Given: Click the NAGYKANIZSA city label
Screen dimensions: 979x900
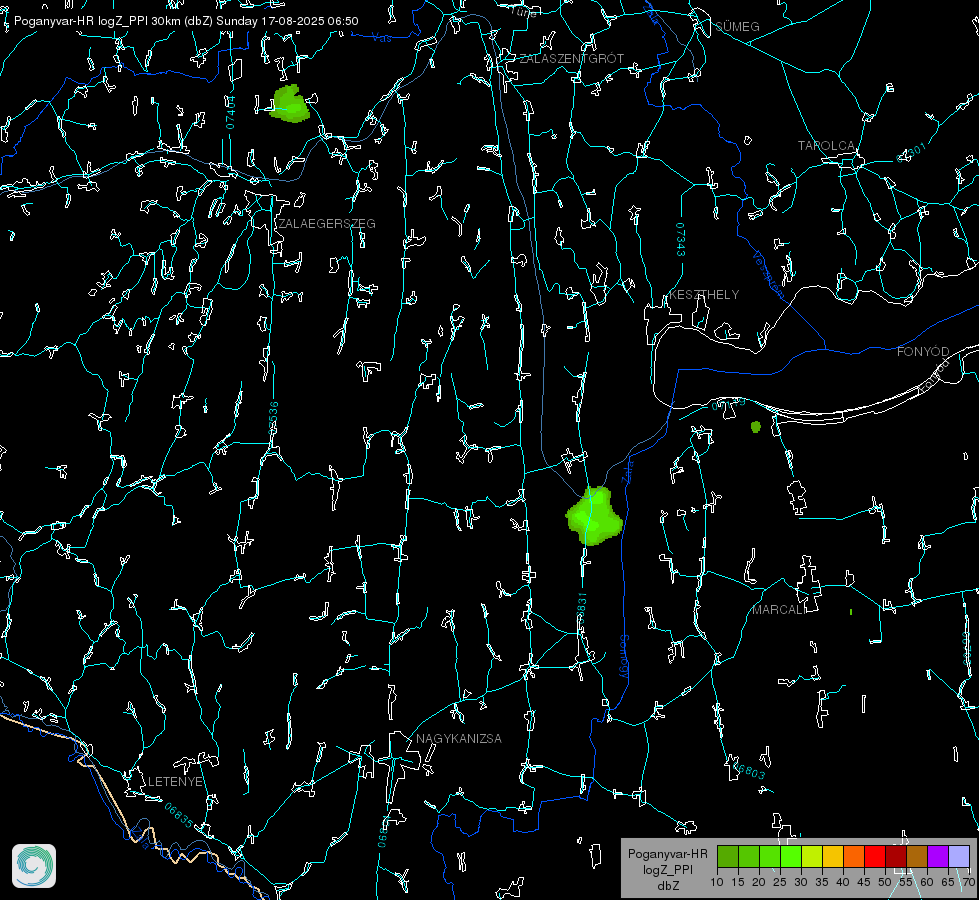Looking at the screenshot, I should pos(459,738).
